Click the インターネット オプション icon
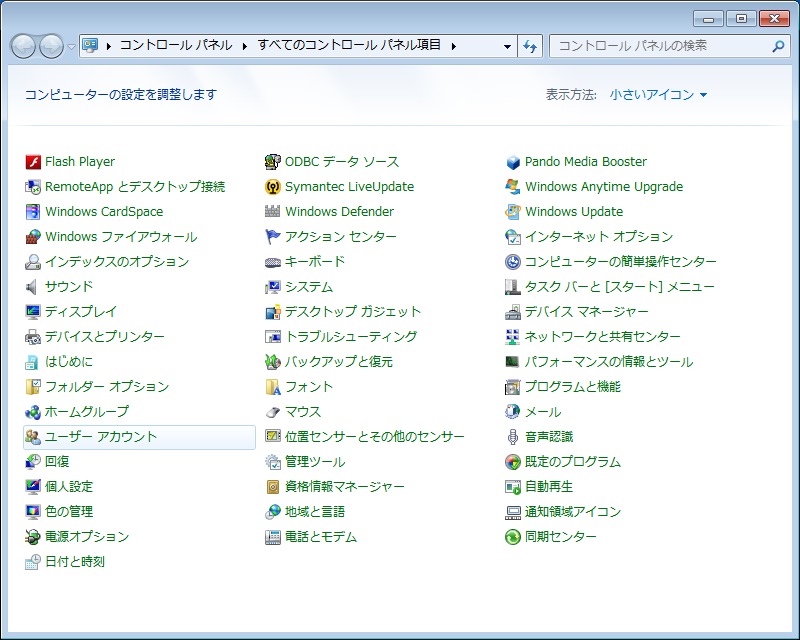800x640 pixels. [x=513, y=237]
